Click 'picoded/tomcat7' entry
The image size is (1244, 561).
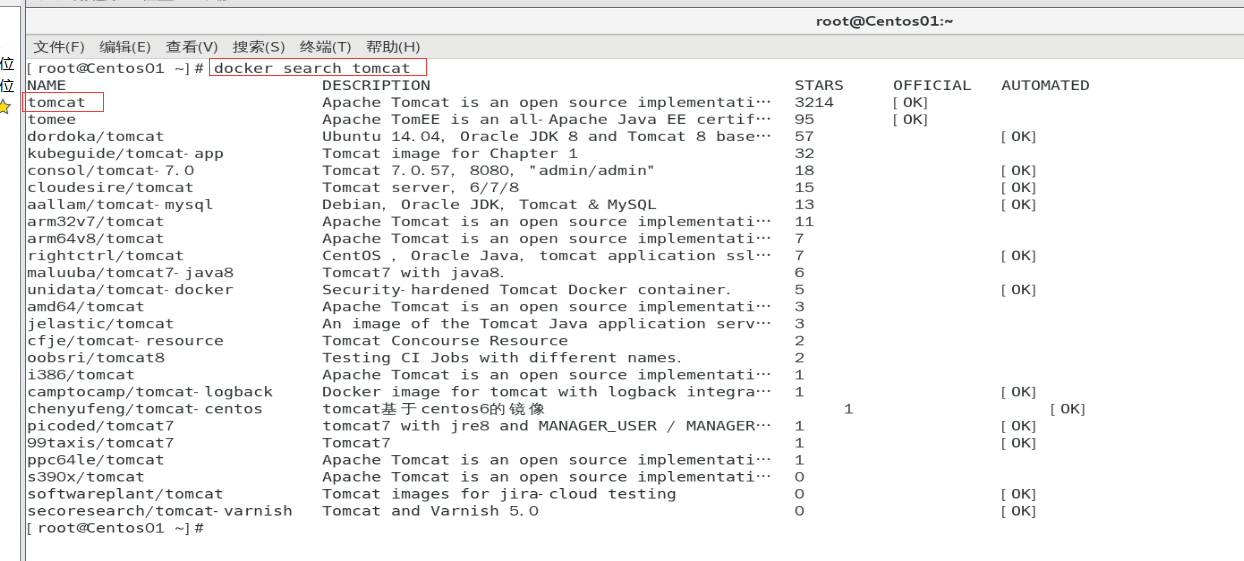[101, 425]
